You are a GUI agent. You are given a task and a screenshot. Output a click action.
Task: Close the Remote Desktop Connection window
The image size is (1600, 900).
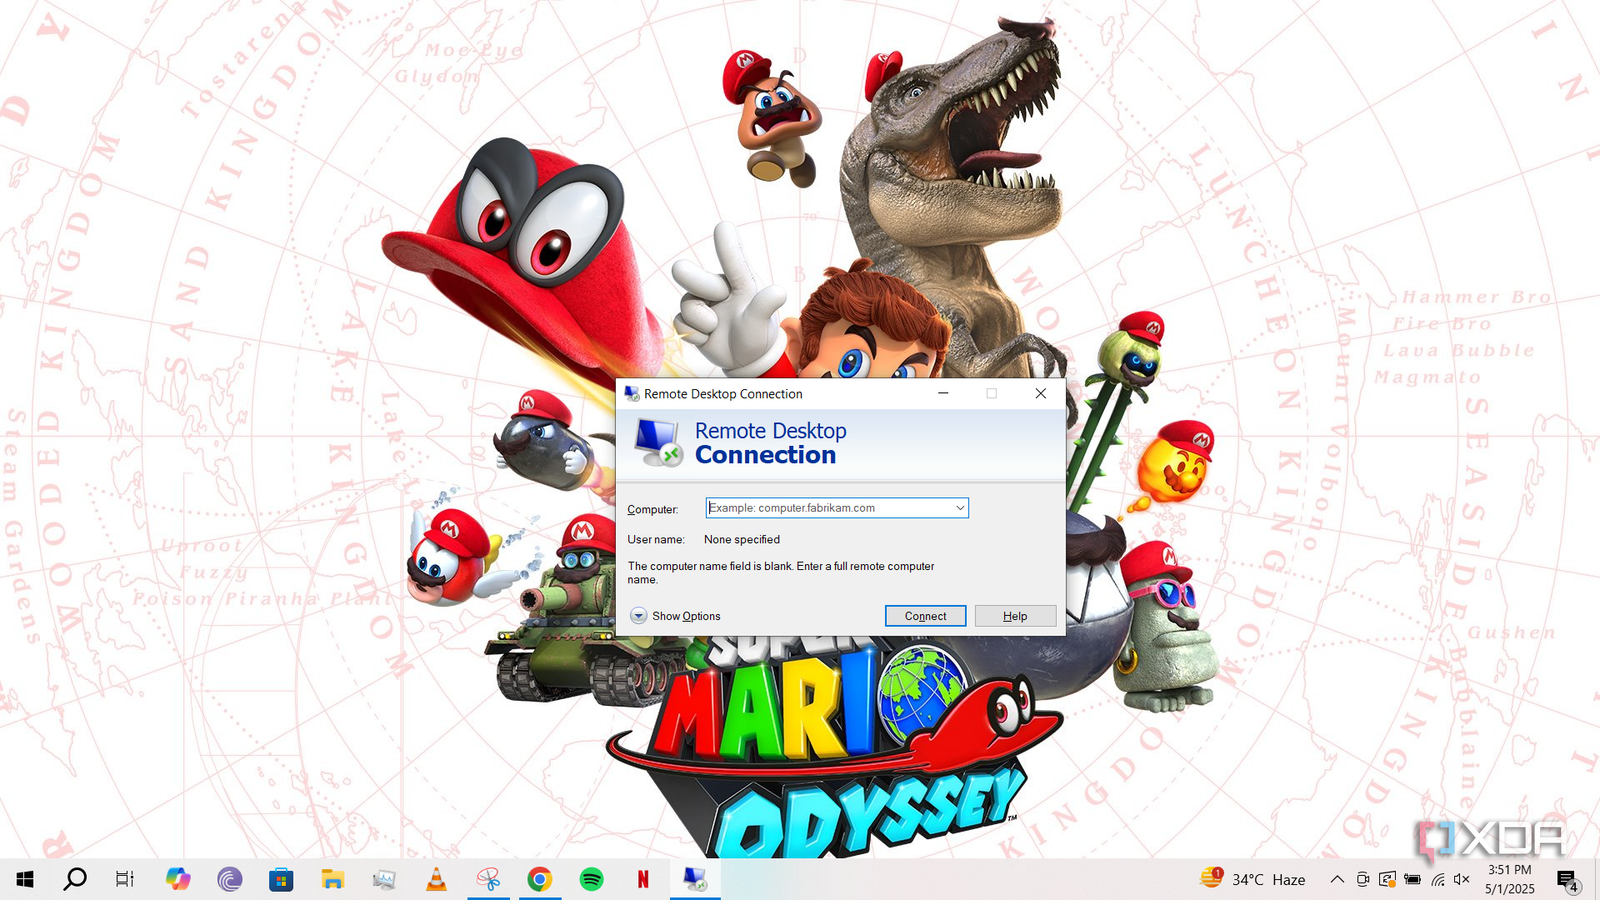[x=1041, y=393]
